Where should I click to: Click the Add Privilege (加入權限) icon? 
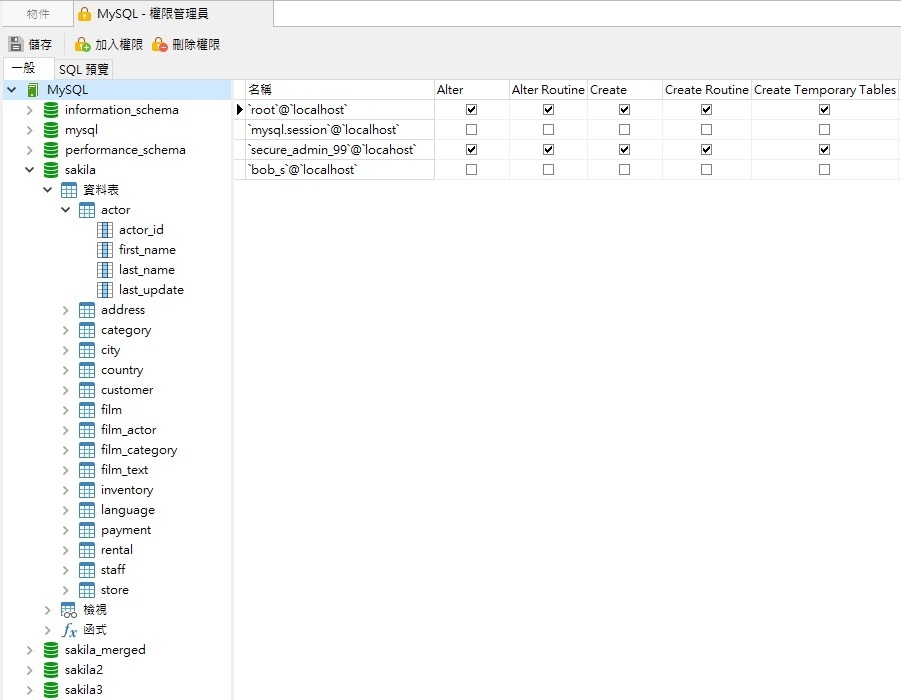pyautogui.click(x=83, y=45)
